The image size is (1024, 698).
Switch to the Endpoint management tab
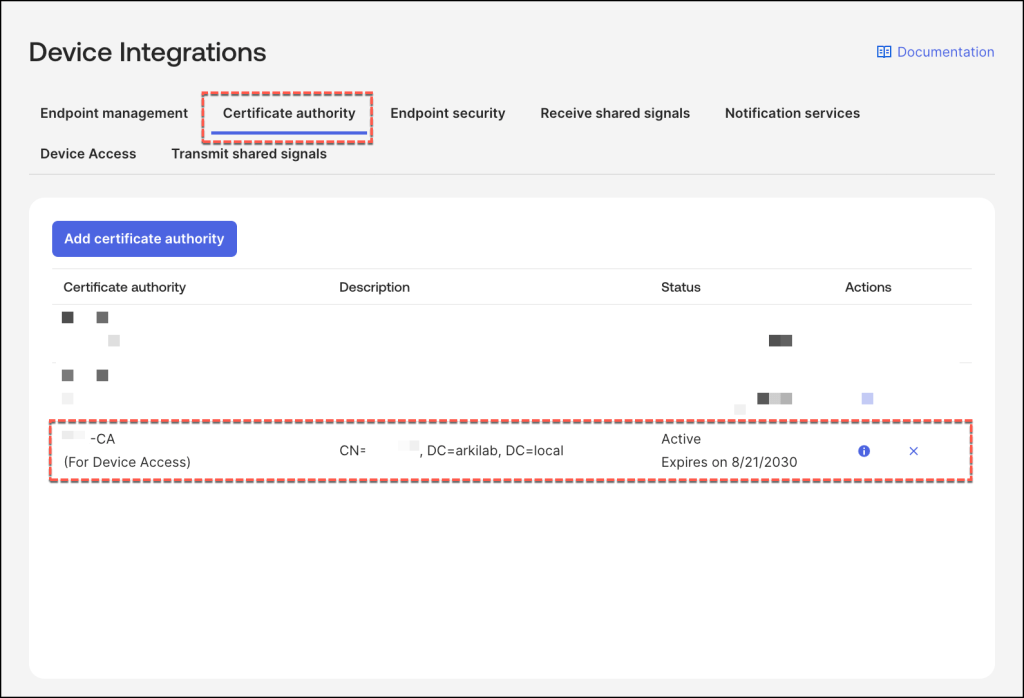[x=114, y=113]
